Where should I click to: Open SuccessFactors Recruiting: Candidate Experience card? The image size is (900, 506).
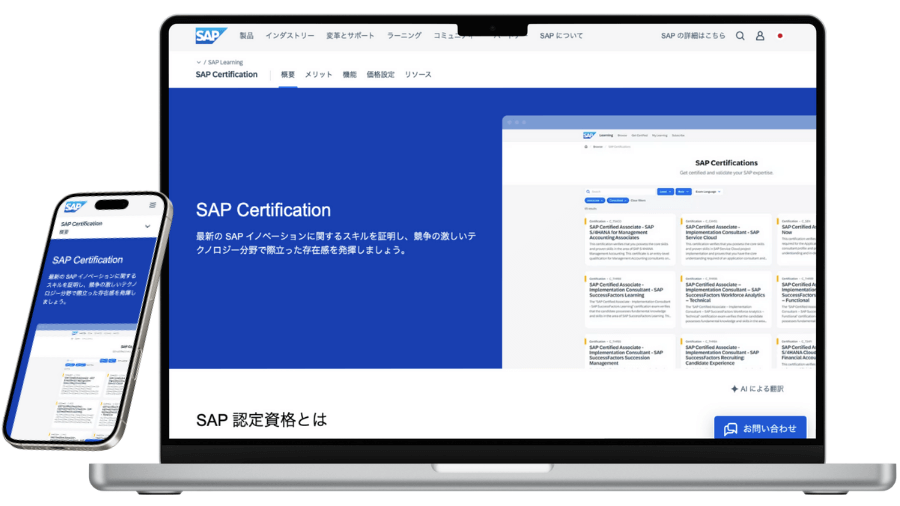(726, 352)
